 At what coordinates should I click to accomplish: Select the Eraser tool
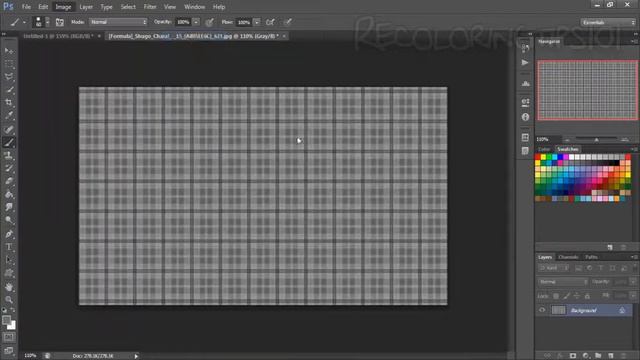pos(9,182)
